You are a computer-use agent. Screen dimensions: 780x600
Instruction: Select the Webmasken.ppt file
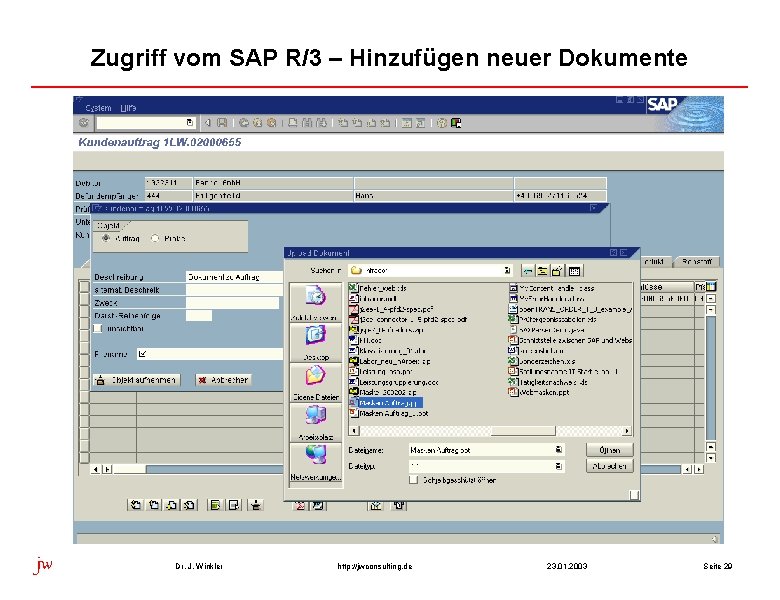[x=539, y=392]
